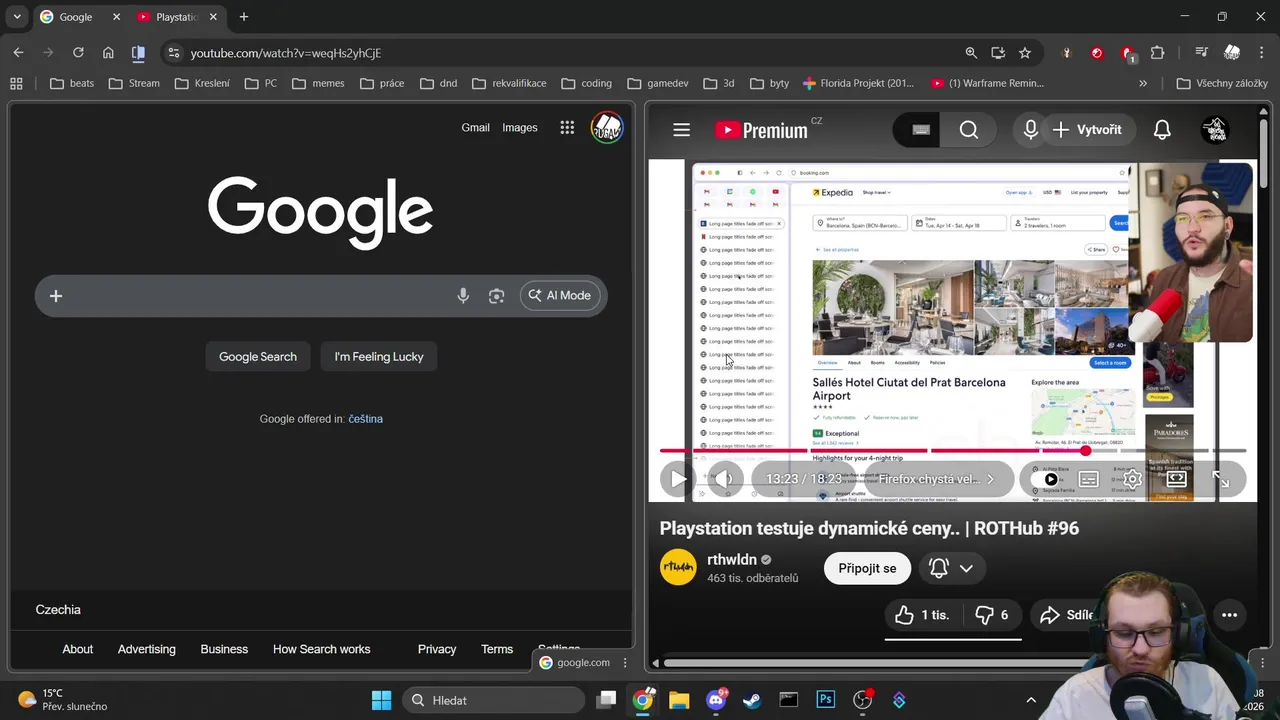Open the tab search dropdown arrow
Viewport: 1280px width, 720px height.
(x=17, y=17)
